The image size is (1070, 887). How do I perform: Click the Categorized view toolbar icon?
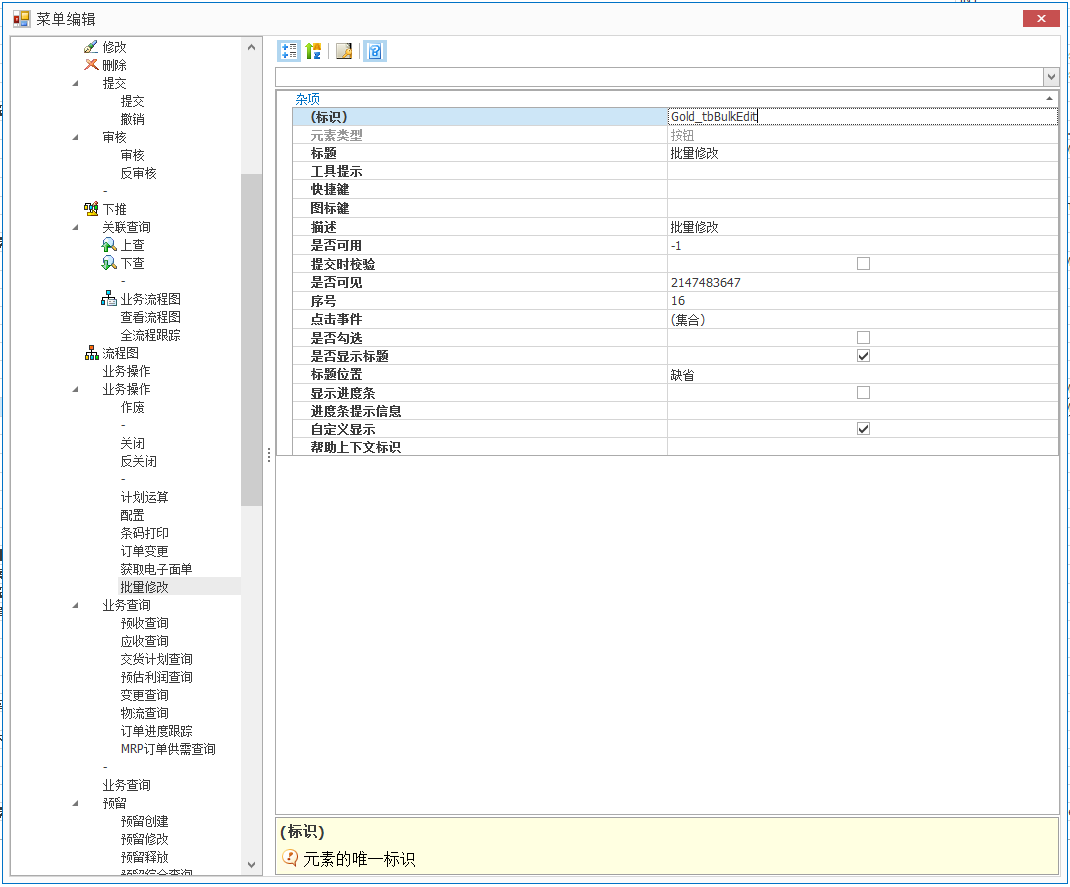click(x=289, y=51)
